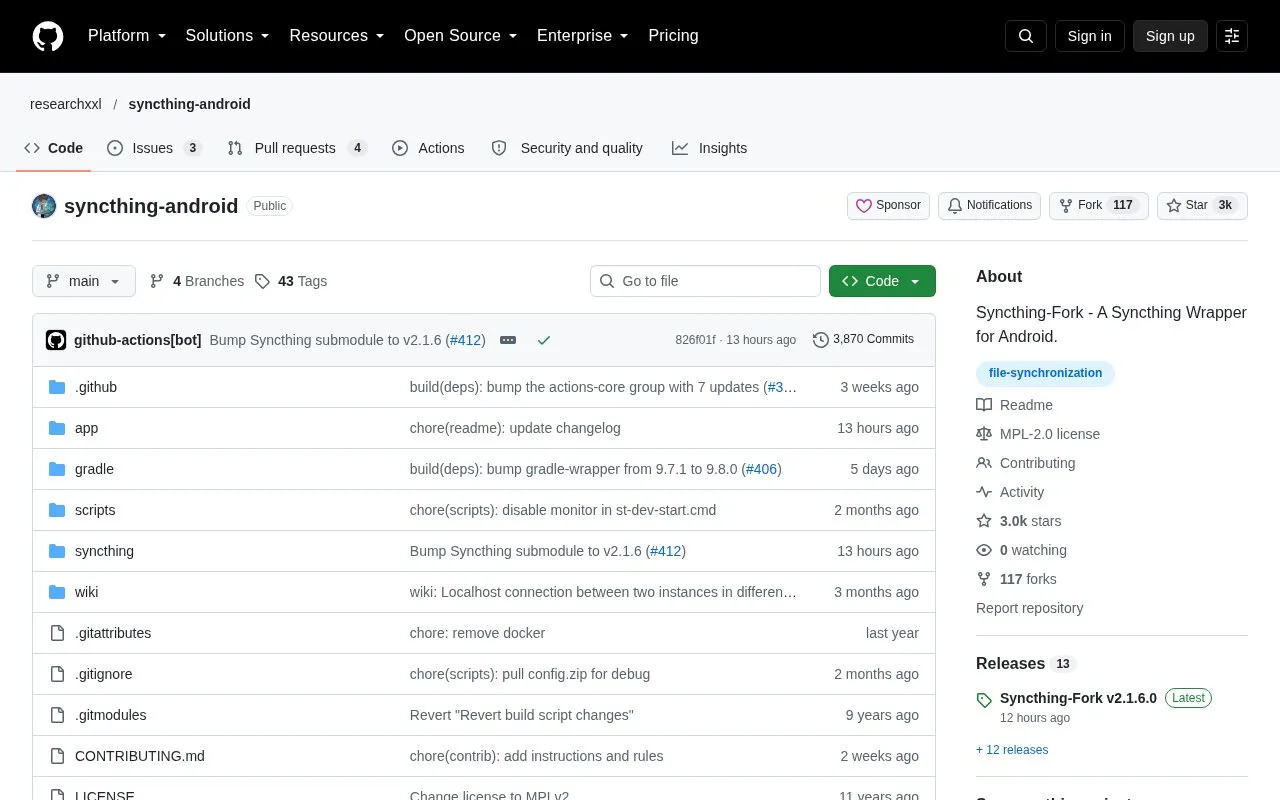Viewport: 1280px width, 800px height.
Task: Click the repository avatar beside syncthing-android title
Action: coord(44,206)
